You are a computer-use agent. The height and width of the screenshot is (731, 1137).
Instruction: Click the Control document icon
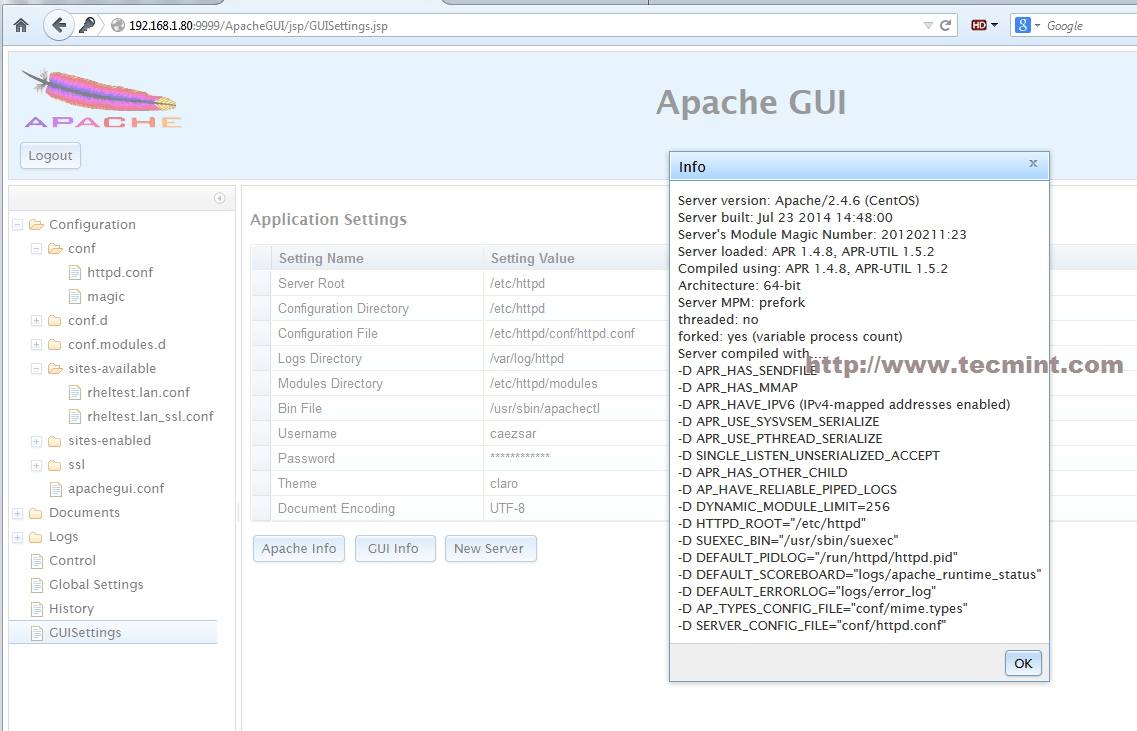coord(37,561)
